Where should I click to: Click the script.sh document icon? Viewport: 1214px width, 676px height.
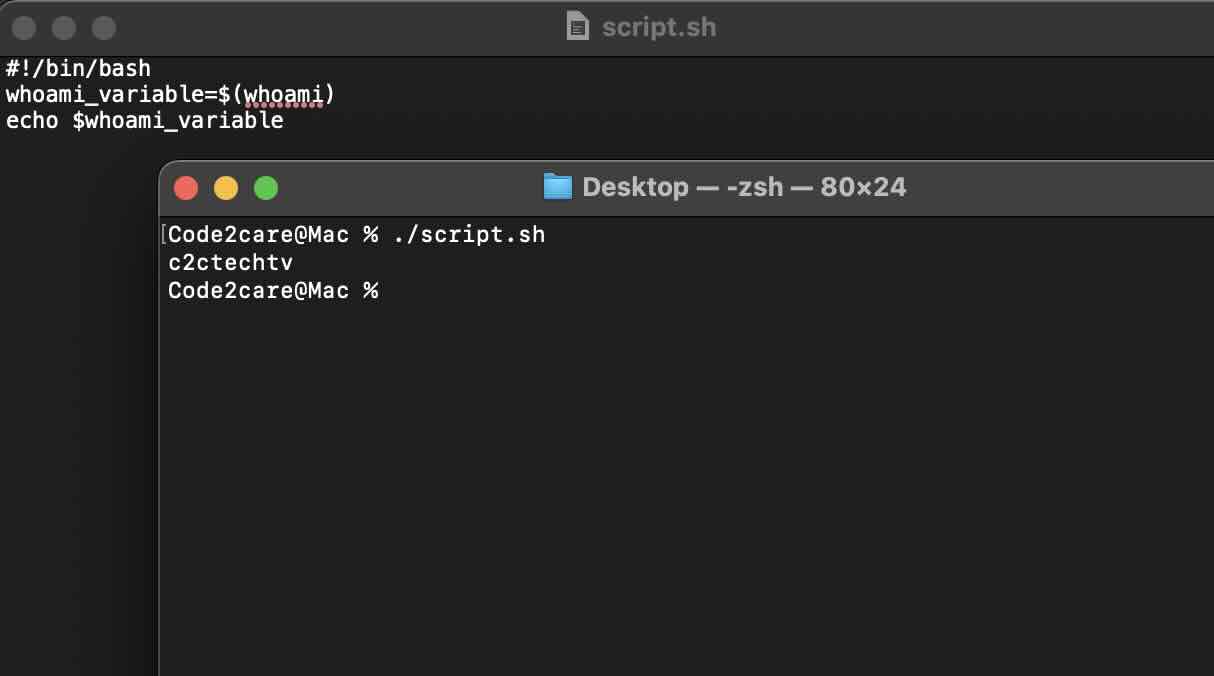click(x=578, y=26)
